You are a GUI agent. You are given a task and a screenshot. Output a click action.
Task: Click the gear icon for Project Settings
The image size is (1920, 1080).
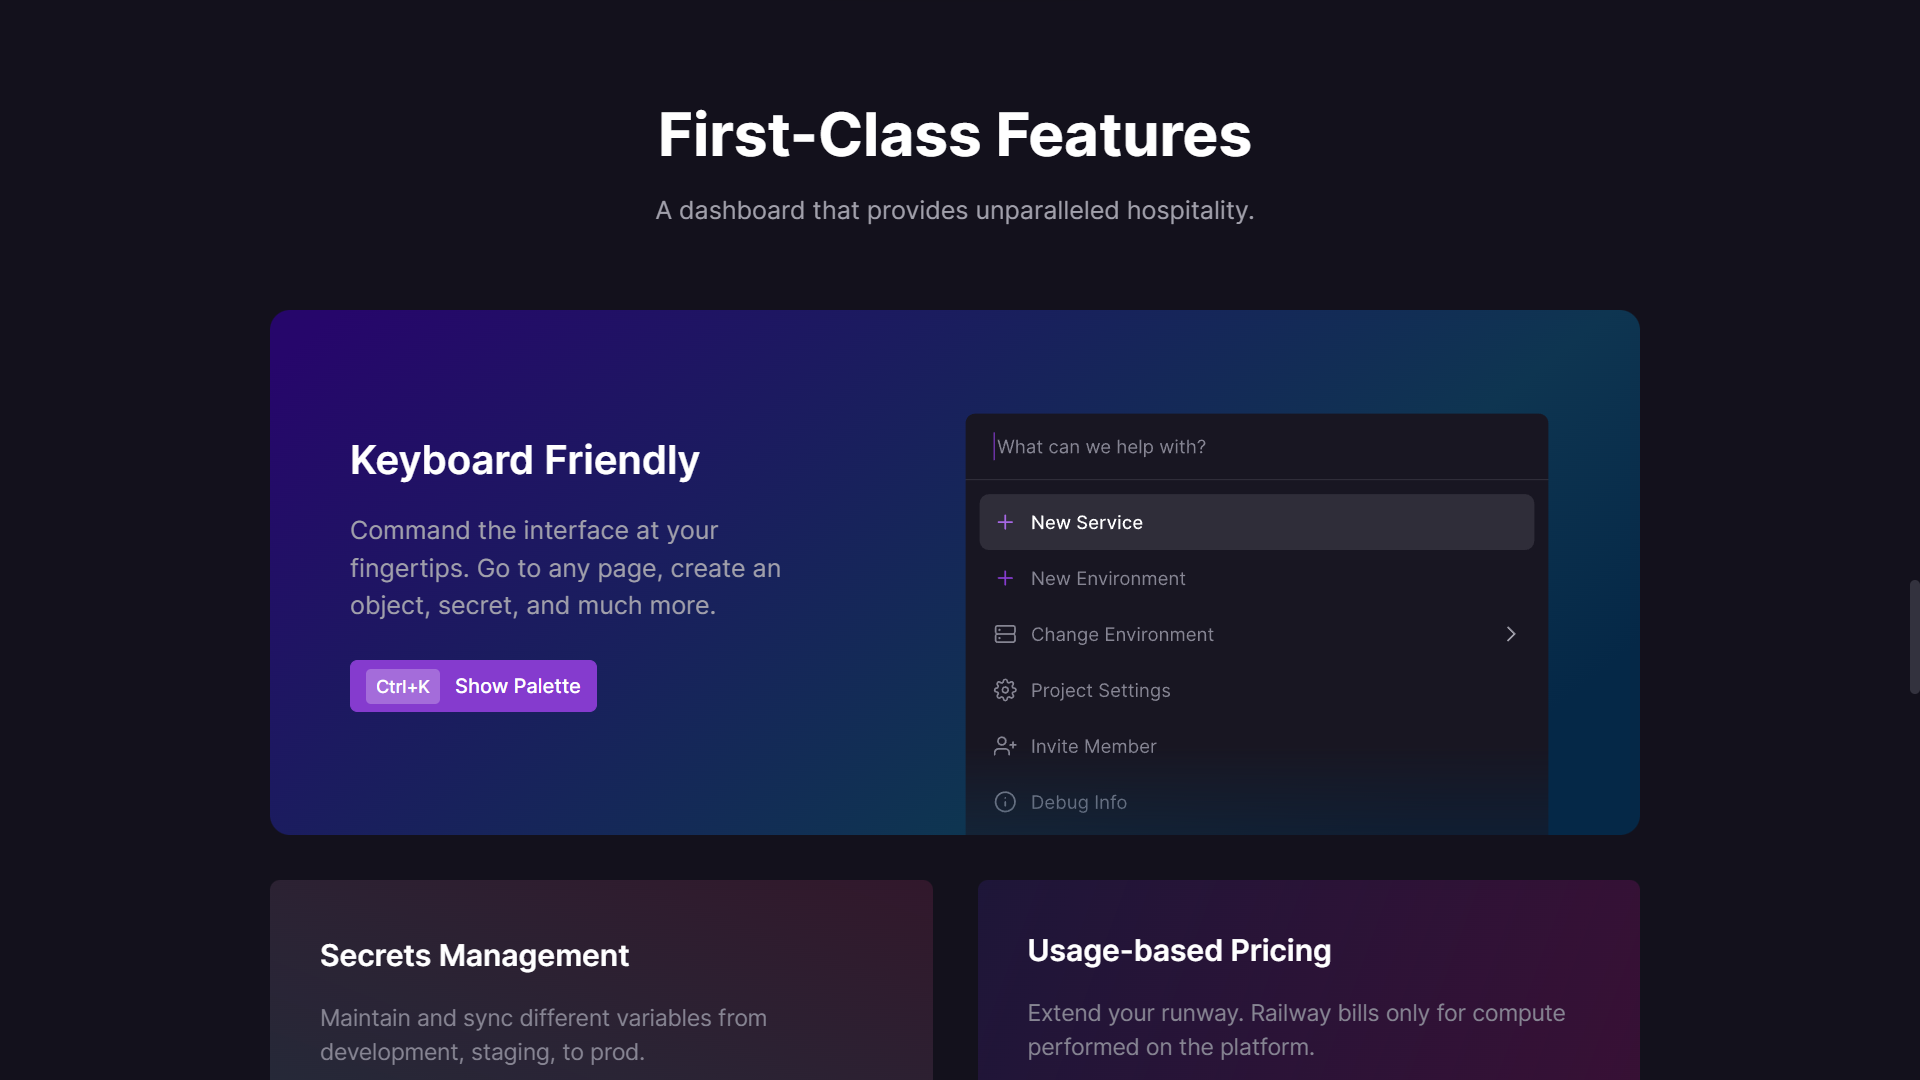(1005, 690)
